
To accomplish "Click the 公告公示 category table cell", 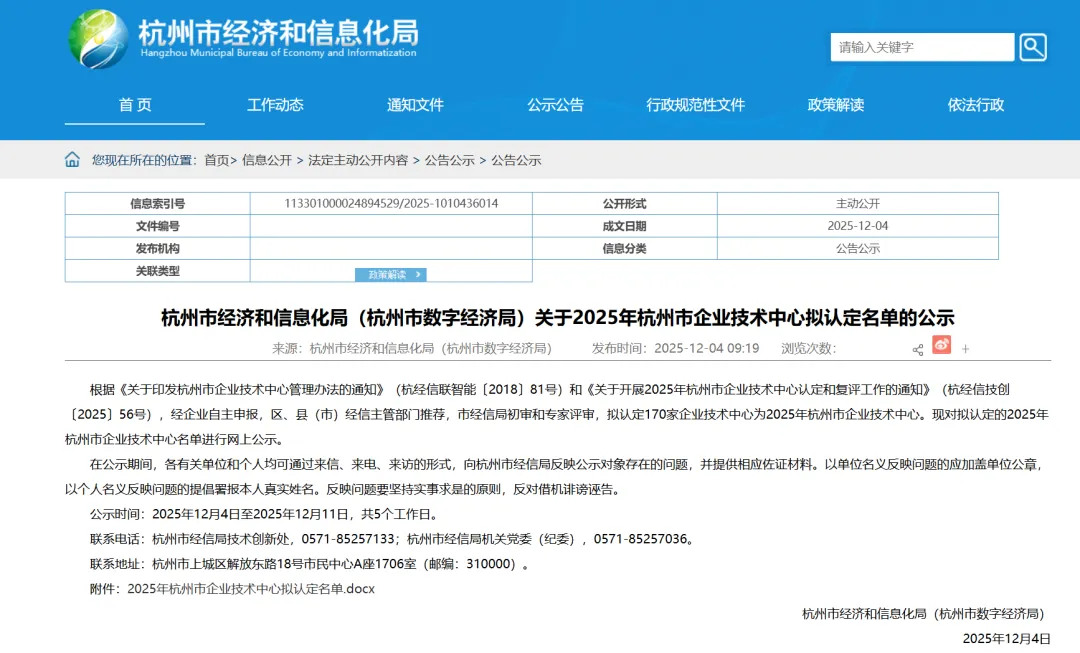I will point(858,249).
